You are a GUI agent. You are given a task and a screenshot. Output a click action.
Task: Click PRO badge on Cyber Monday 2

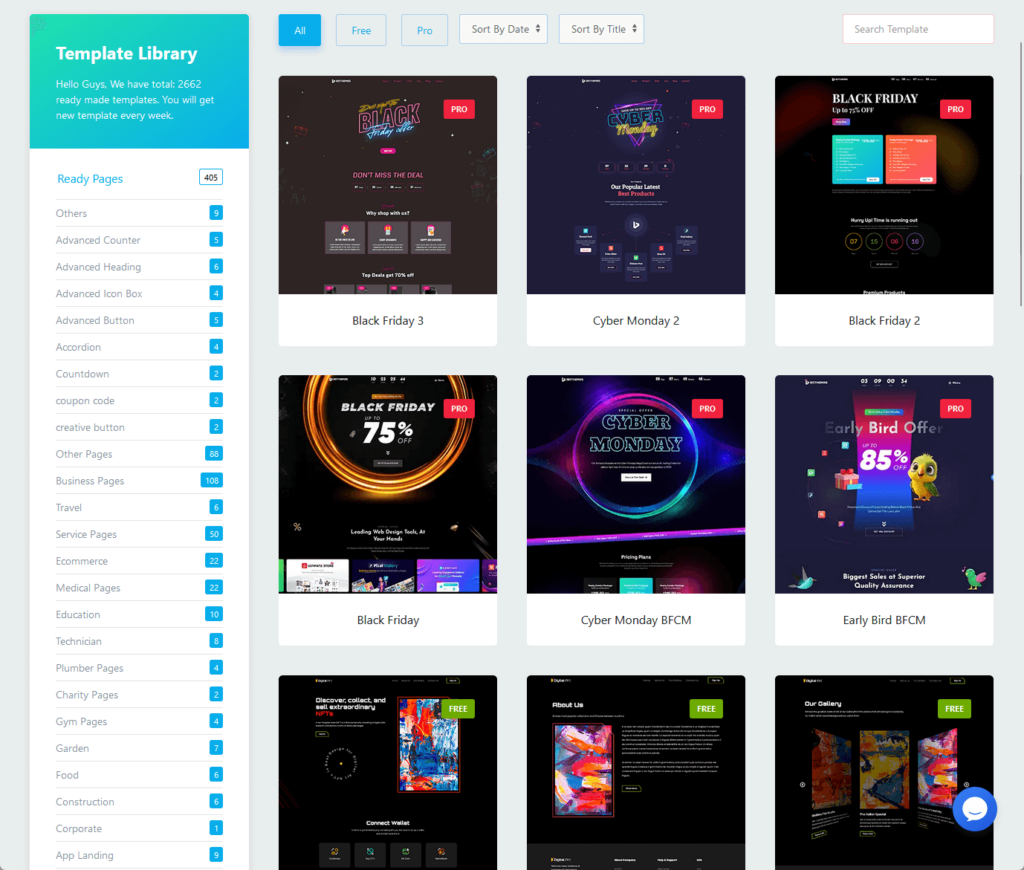pyautogui.click(x=707, y=109)
